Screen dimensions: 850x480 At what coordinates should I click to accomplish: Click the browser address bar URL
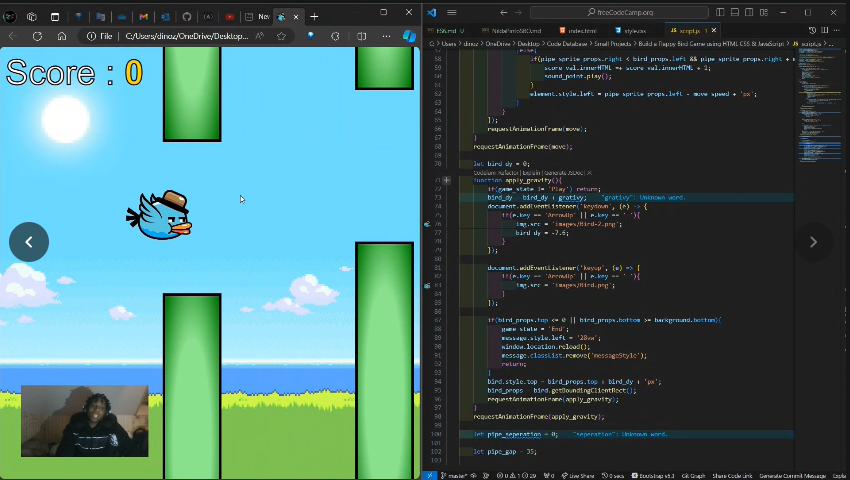coord(187,36)
